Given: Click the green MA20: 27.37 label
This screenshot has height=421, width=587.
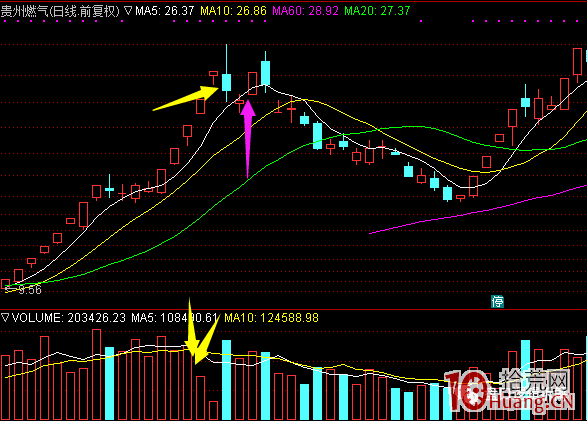Looking at the screenshot, I should click(377, 11).
